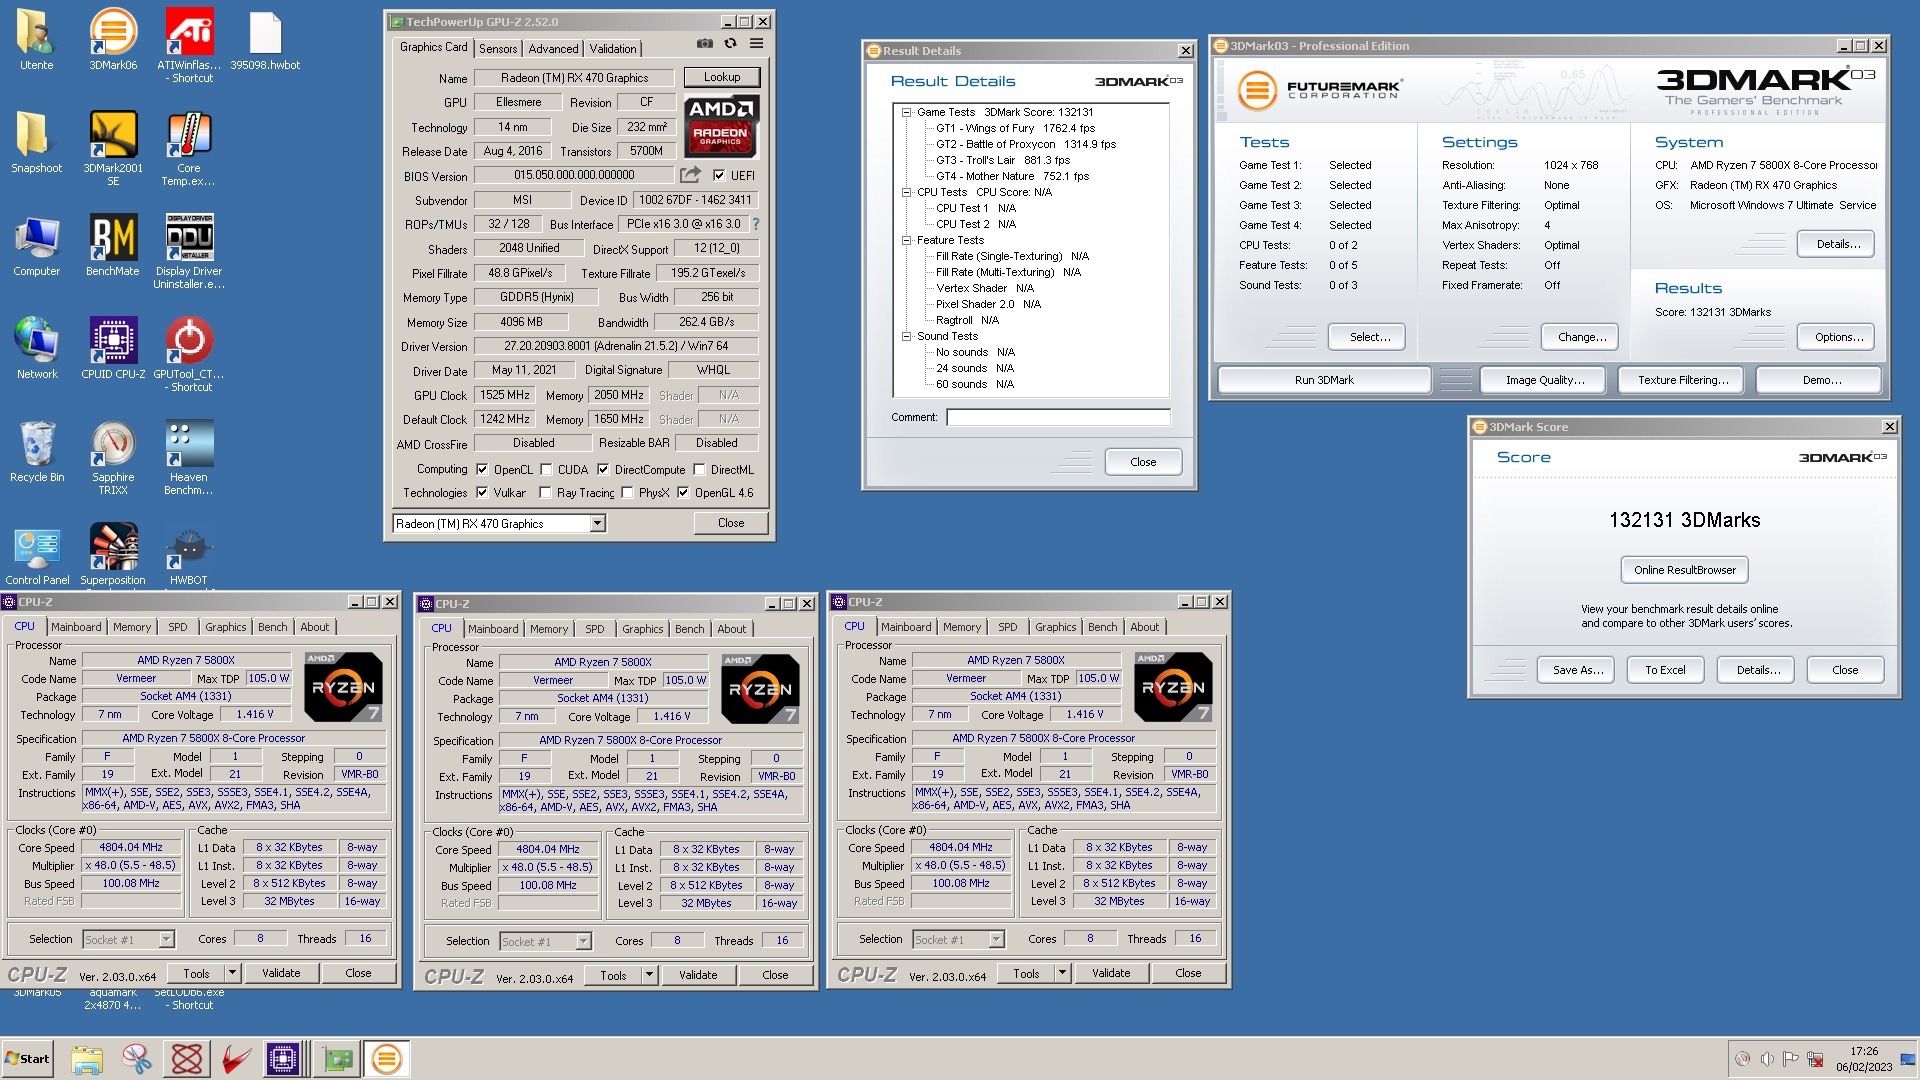Open the 3DMark06 desktop shortcut
This screenshot has height=1080, width=1920.
click(x=113, y=40)
